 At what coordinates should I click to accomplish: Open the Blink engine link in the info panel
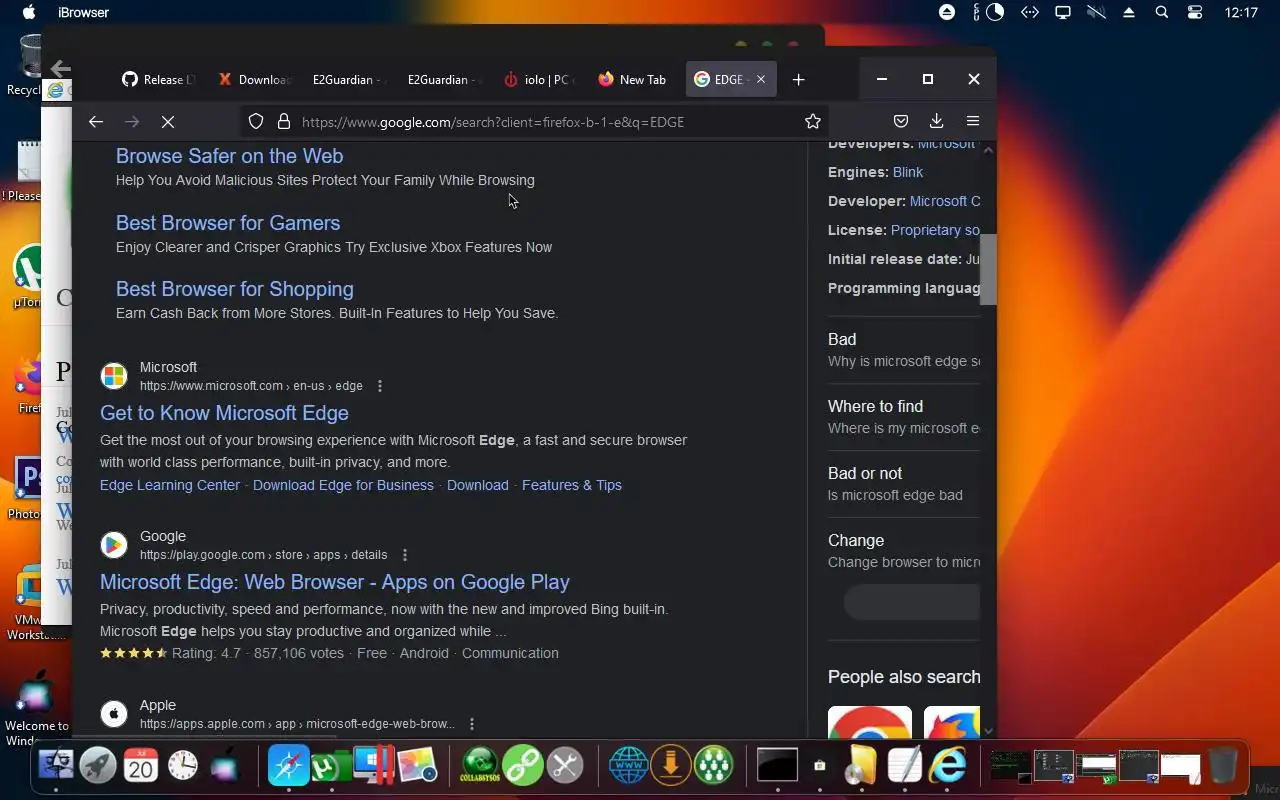908,172
